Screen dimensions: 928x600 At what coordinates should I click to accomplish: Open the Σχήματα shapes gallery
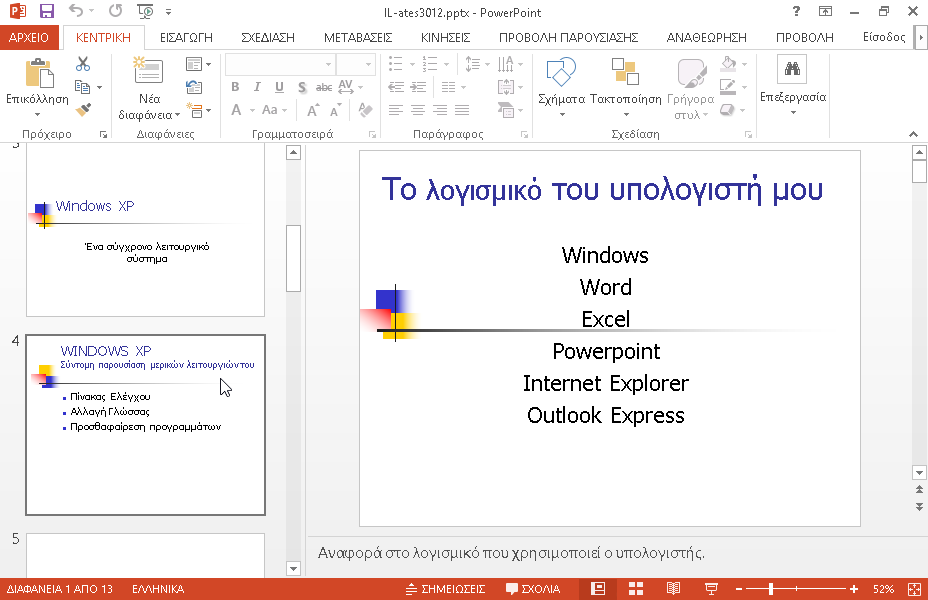(561, 86)
